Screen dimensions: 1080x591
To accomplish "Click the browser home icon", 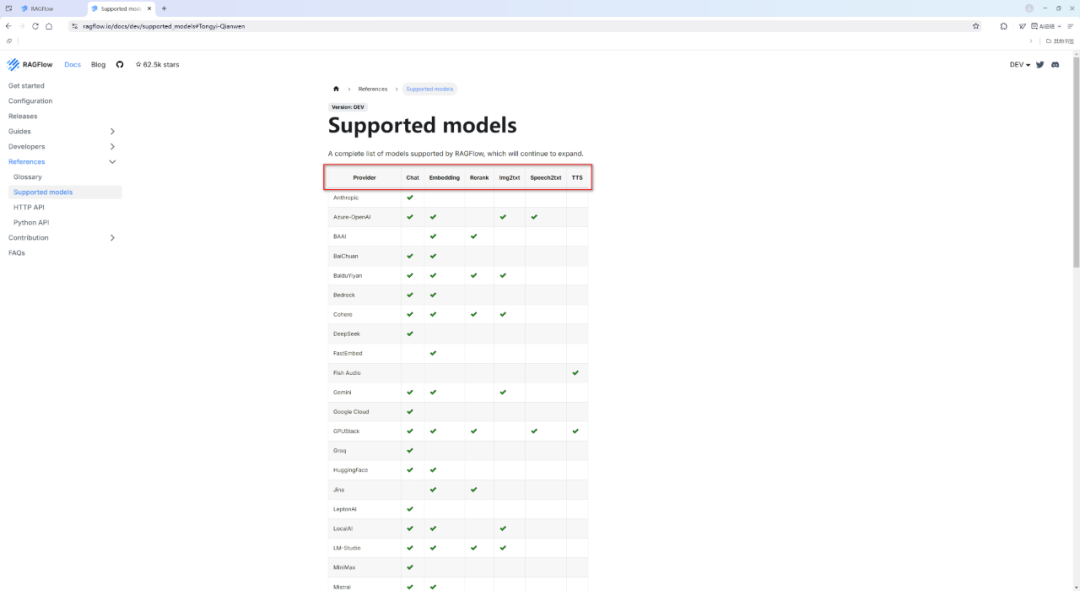I will click(x=49, y=26).
